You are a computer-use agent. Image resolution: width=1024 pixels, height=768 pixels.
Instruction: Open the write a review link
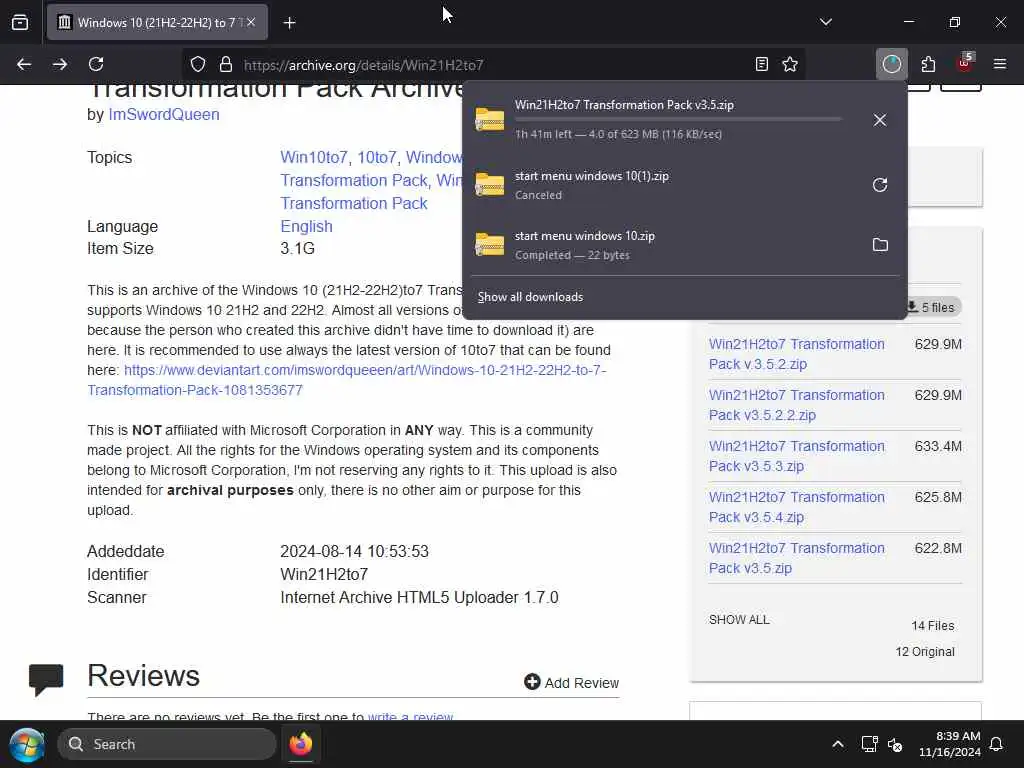click(410, 717)
